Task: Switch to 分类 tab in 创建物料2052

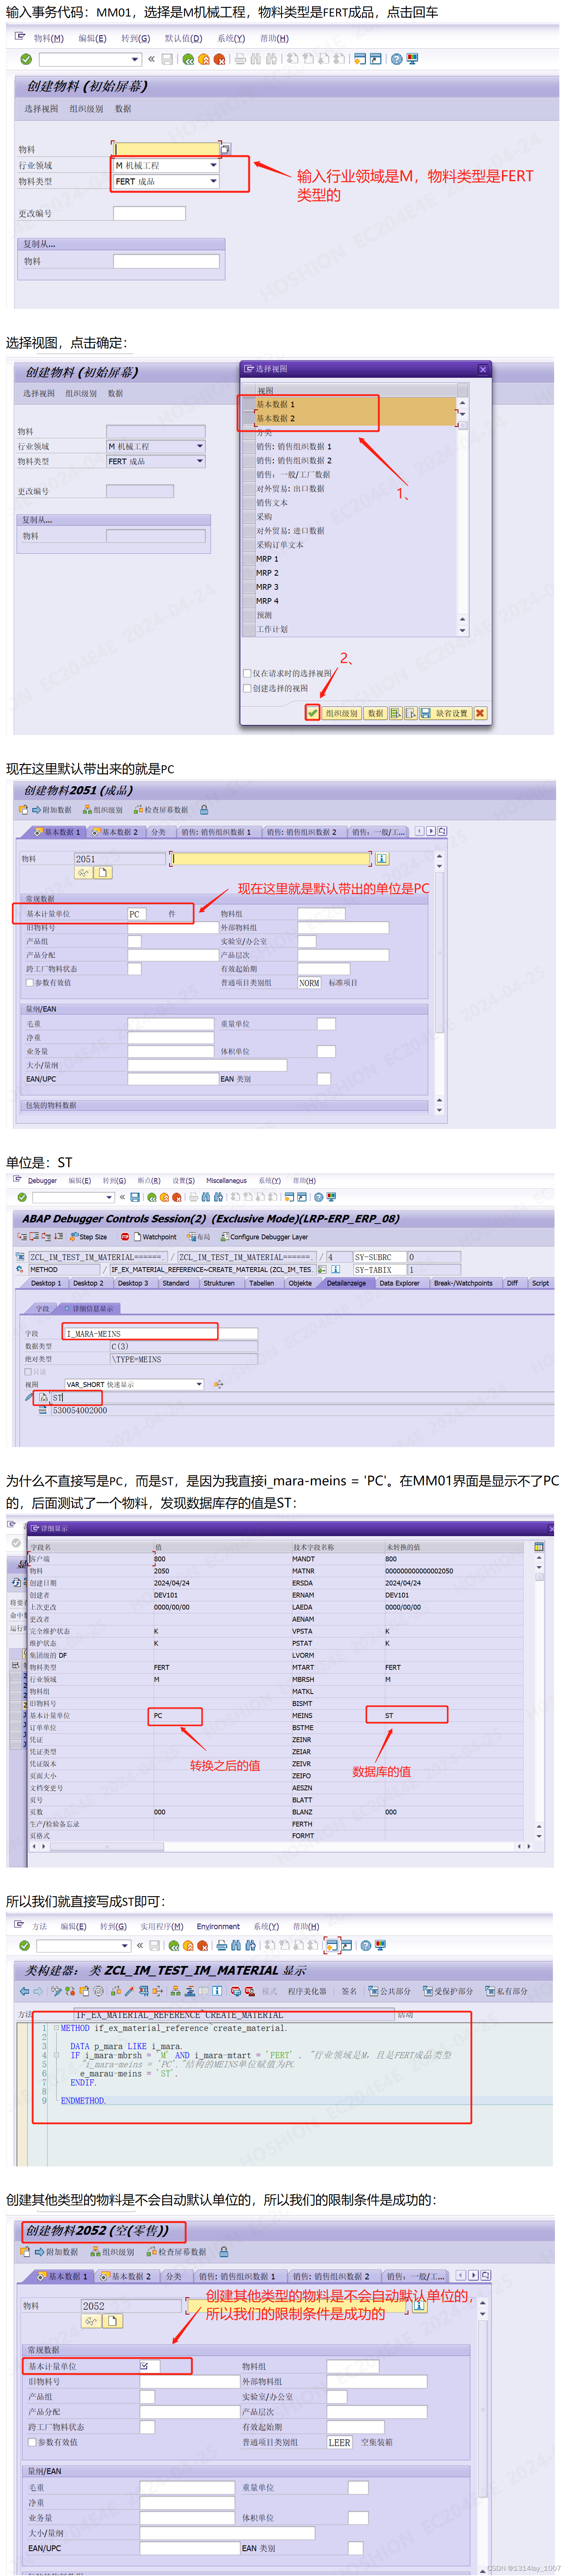Action: pyautogui.click(x=173, y=2276)
